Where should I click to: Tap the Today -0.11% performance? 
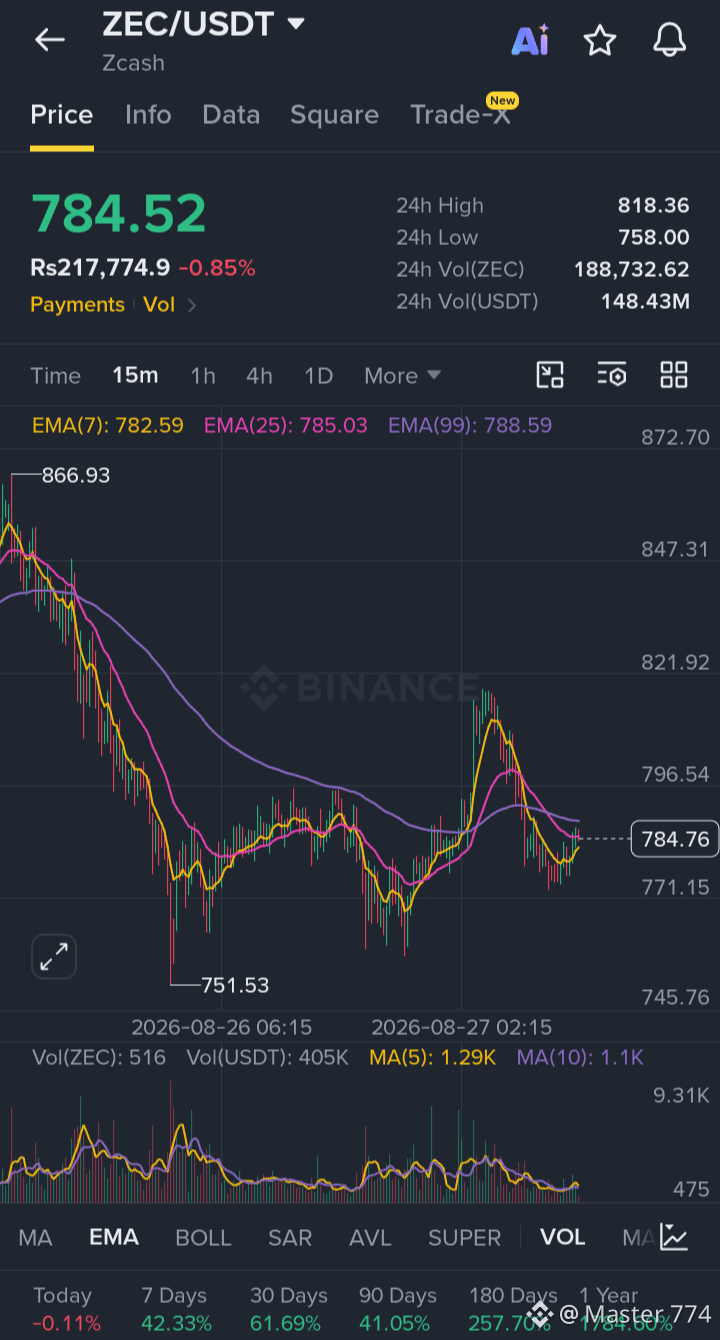pyautogui.click(x=66, y=1309)
